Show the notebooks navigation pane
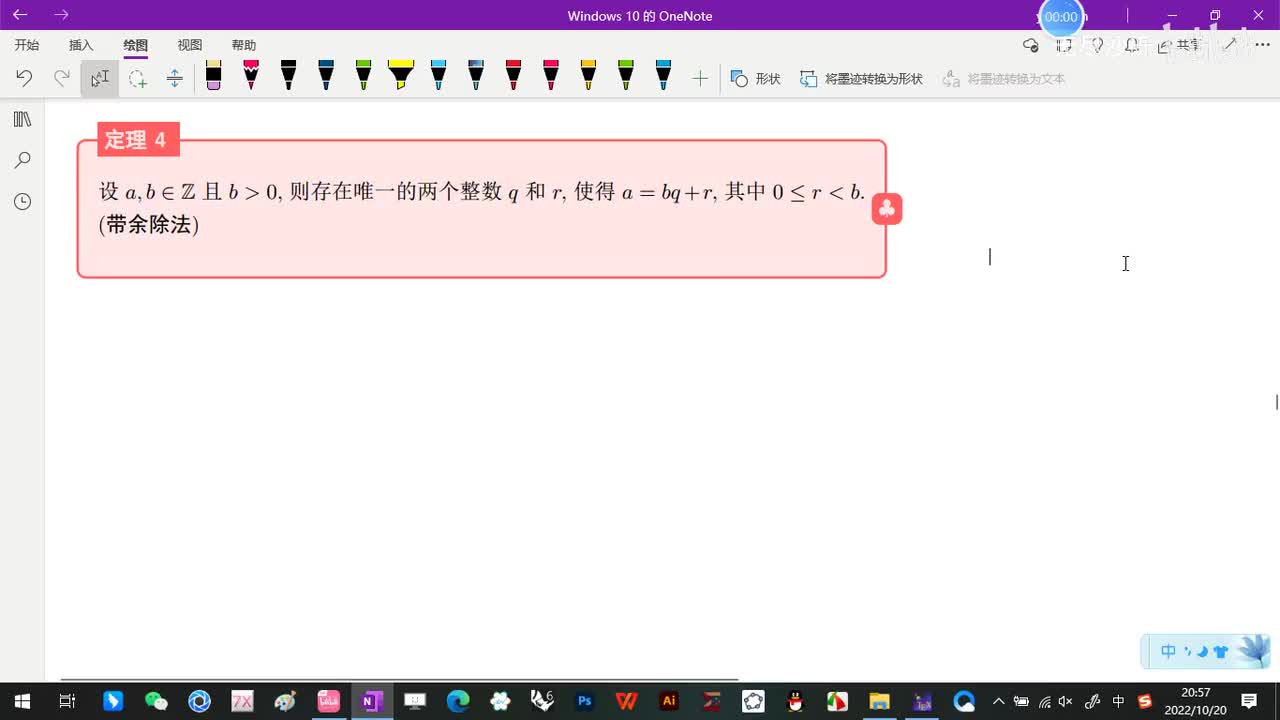1280x720 pixels. tap(22, 119)
